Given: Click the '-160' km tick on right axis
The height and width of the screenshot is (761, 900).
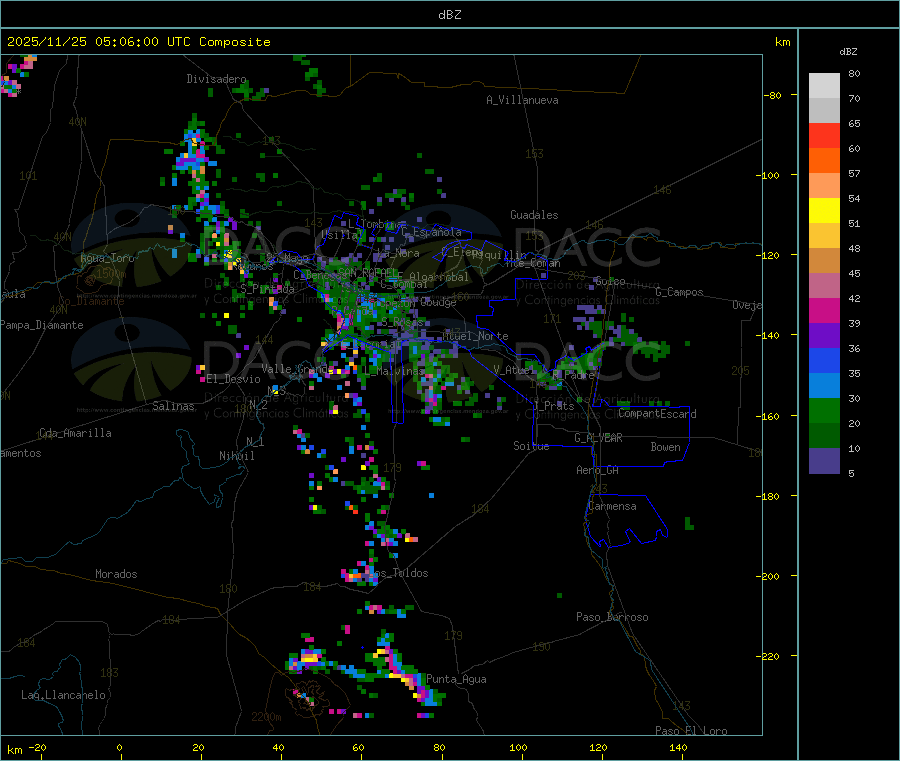Looking at the screenshot, I should click(x=770, y=416).
